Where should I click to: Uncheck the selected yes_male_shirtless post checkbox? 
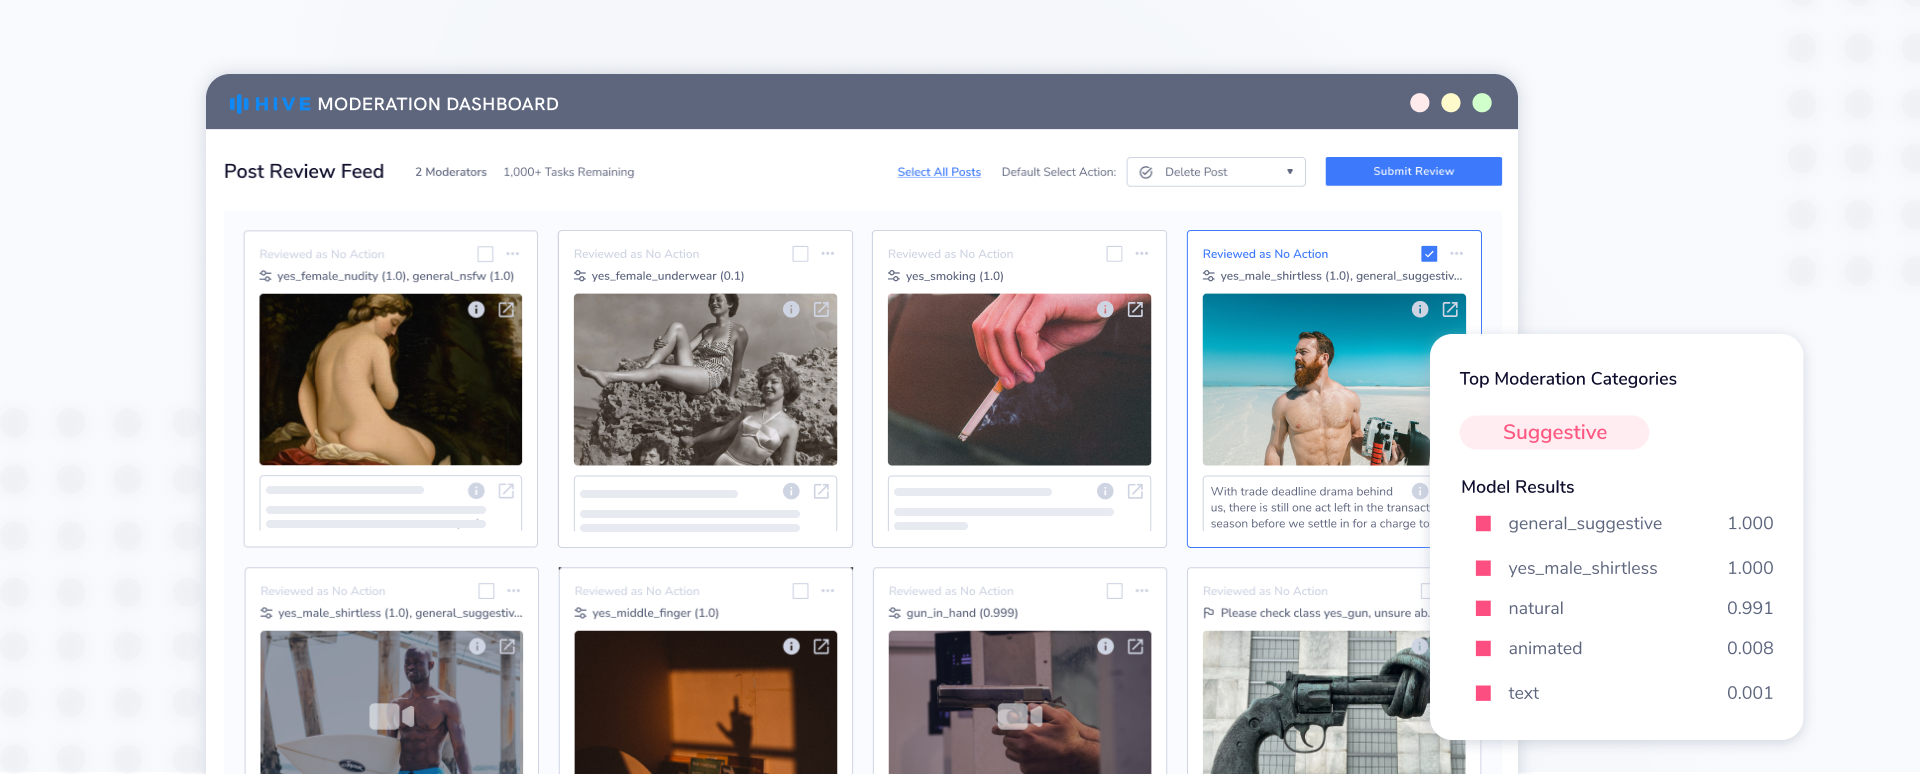click(1429, 254)
